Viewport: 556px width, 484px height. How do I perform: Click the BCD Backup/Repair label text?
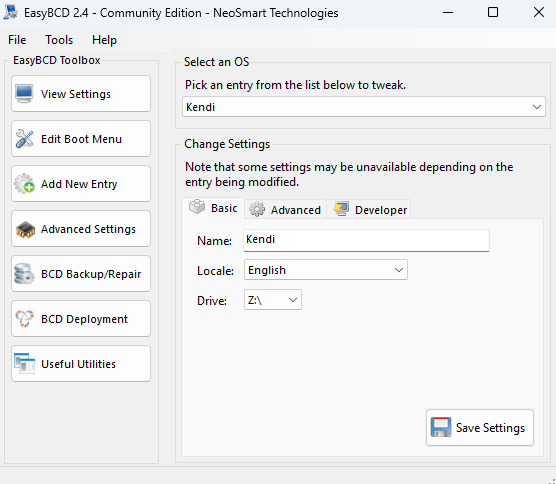pyautogui.click(x=91, y=274)
